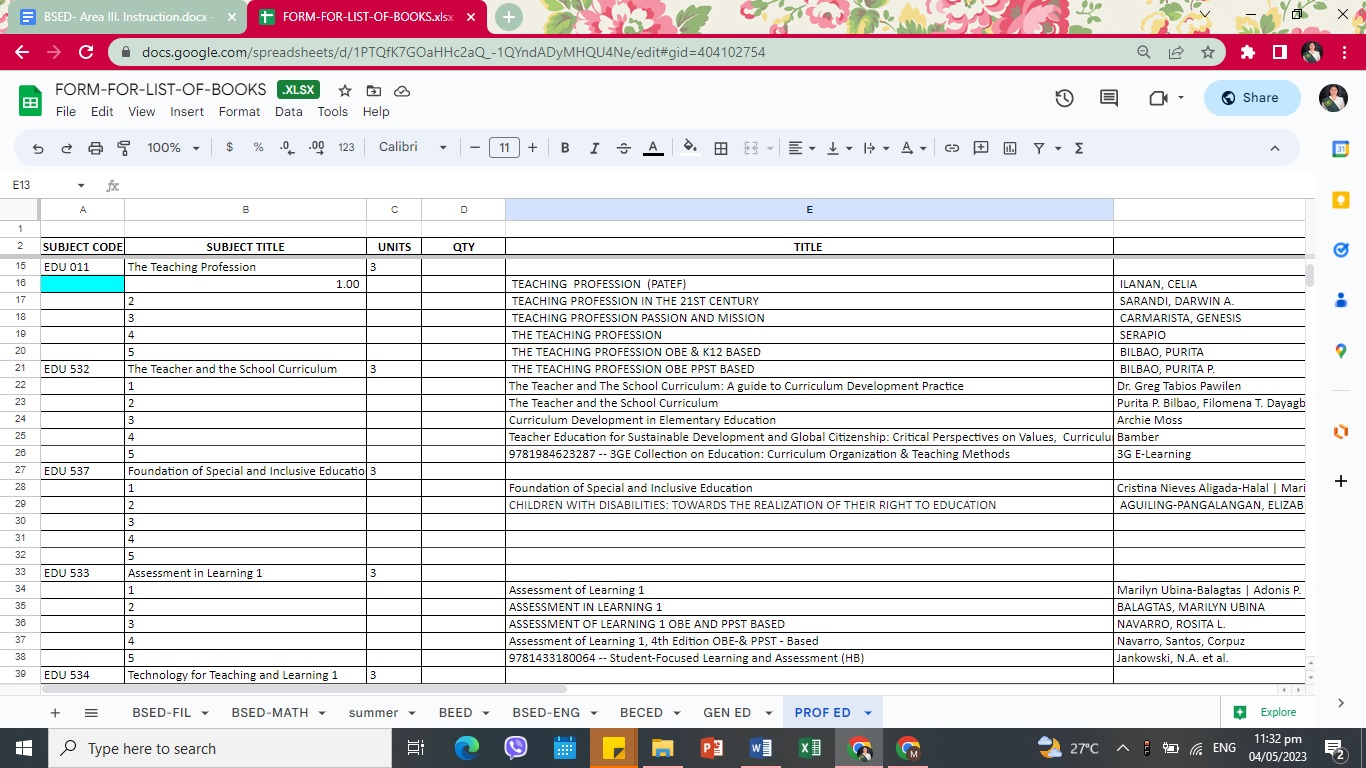Open the Explore panel
The height and width of the screenshot is (768, 1366).
click(x=1266, y=712)
